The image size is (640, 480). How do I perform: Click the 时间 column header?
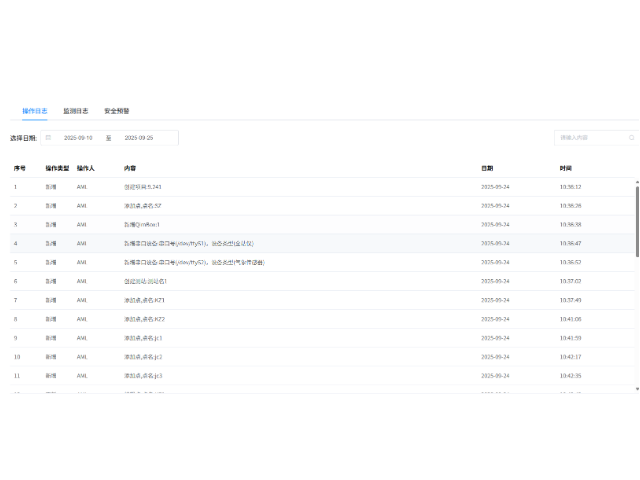pos(566,168)
